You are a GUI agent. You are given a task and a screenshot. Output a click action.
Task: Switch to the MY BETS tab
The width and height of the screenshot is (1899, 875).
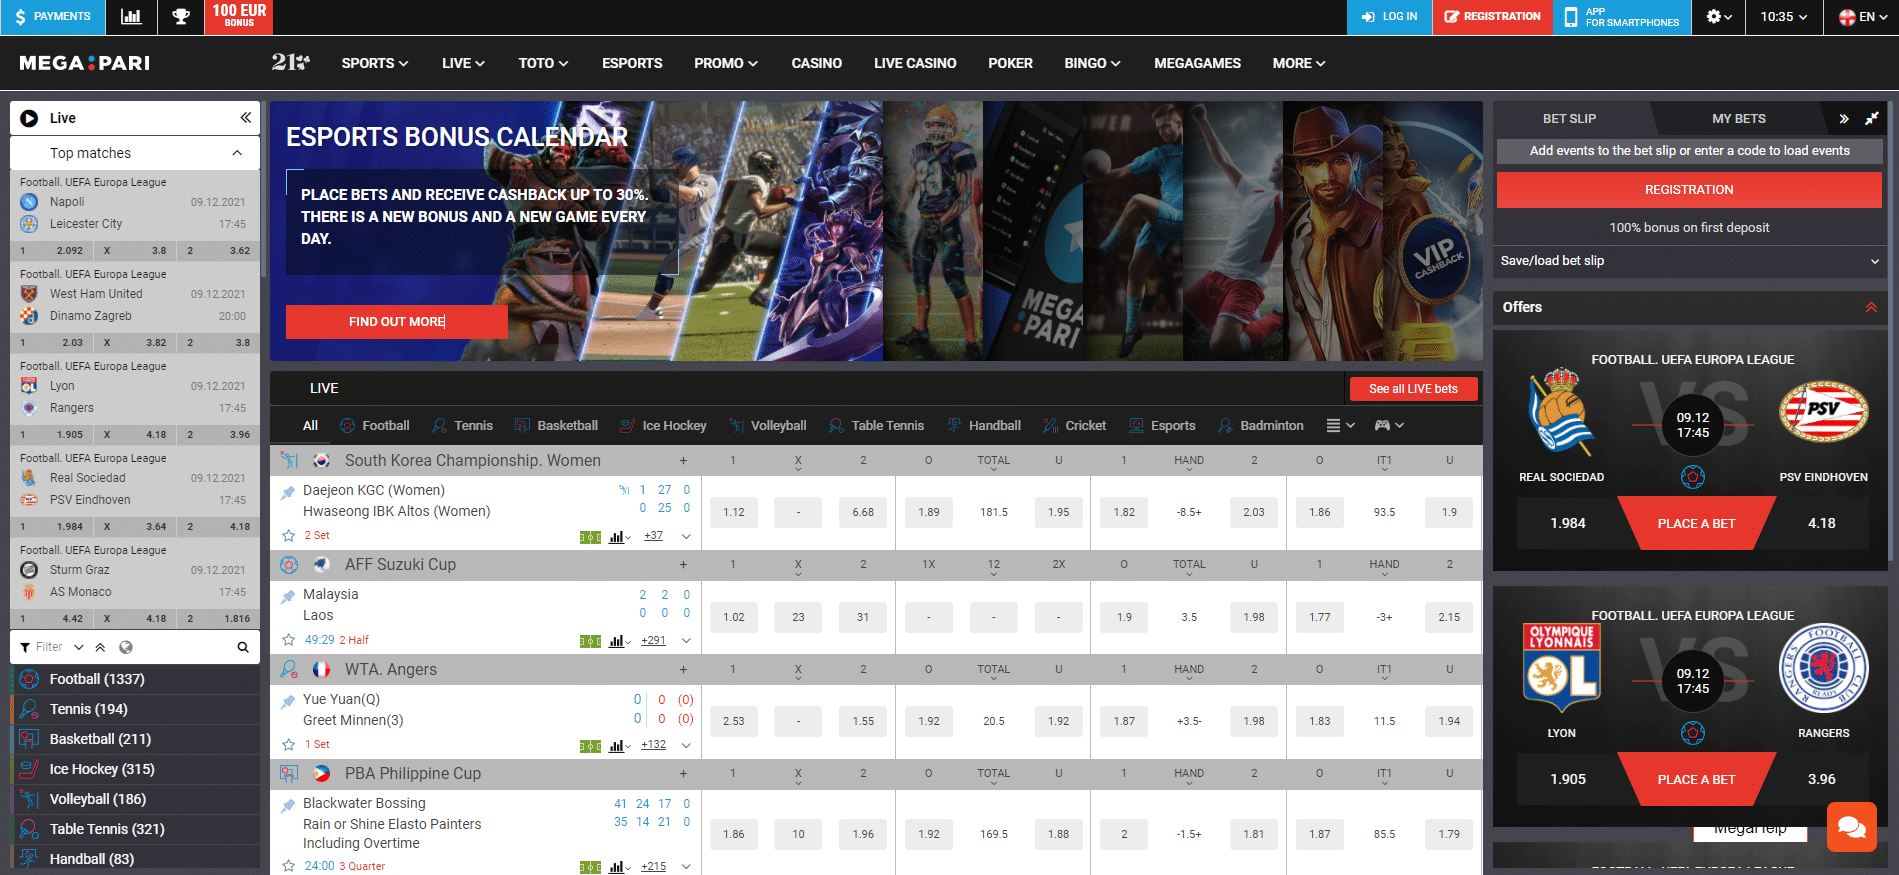(x=1738, y=118)
